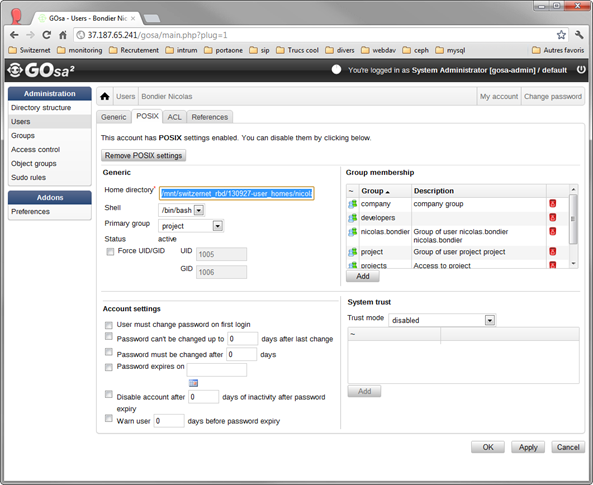The height and width of the screenshot is (485, 593).
Task: Open the monitoring bookmark folder
Action: (x=80, y=50)
